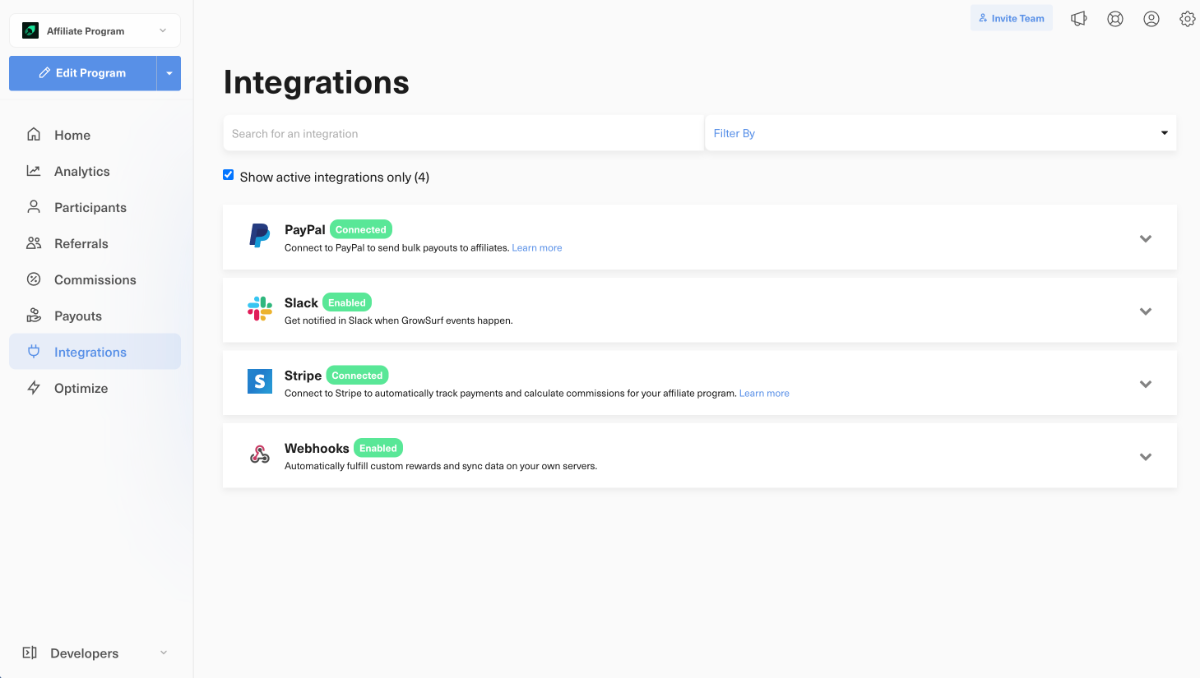This screenshot has width=1200, height=678.
Task: Open the Edit Program dropdown arrow
Action: pos(169,73)
